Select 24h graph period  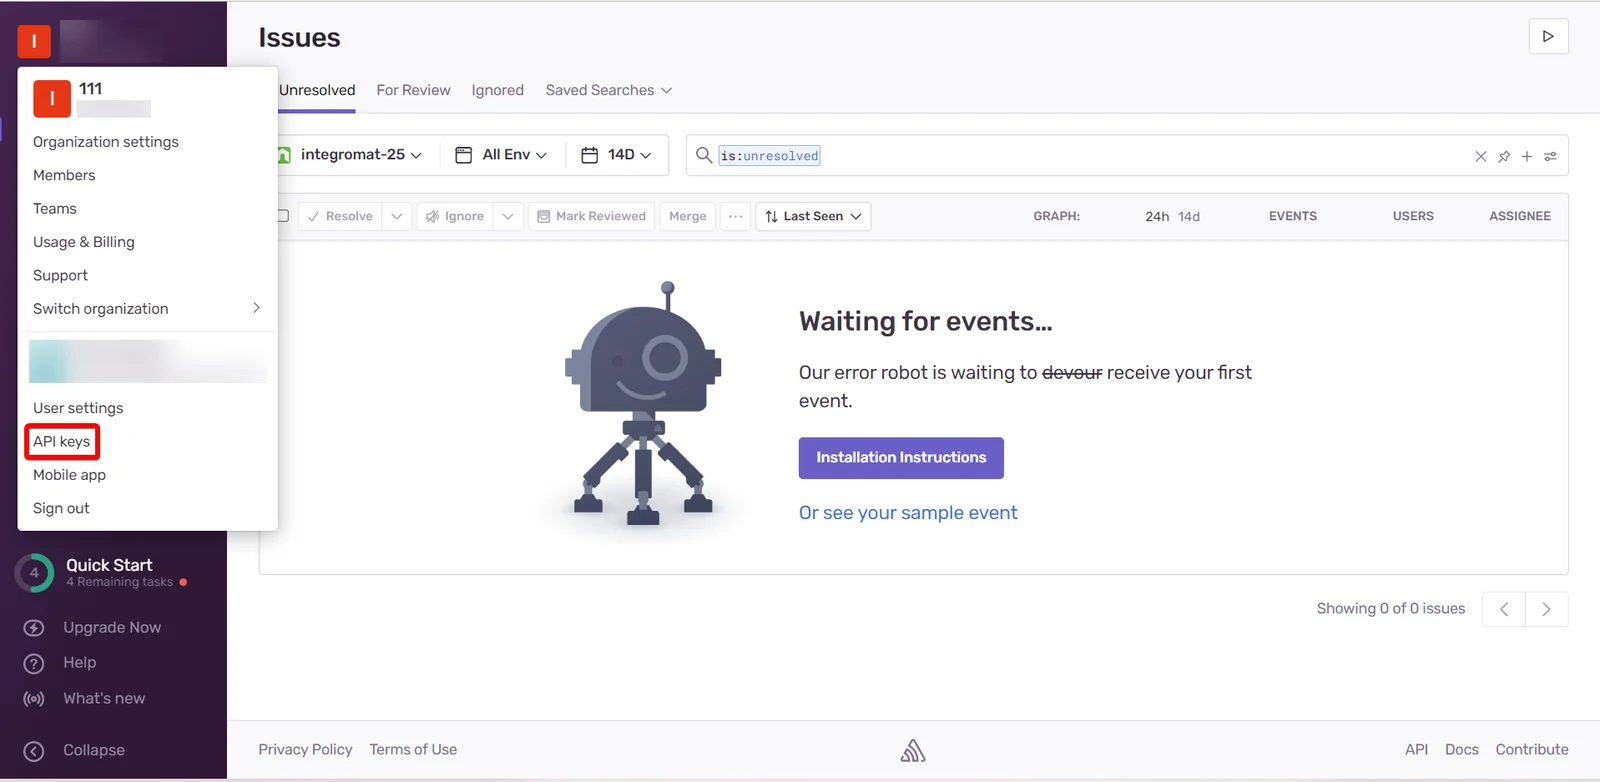[1157, 217]
